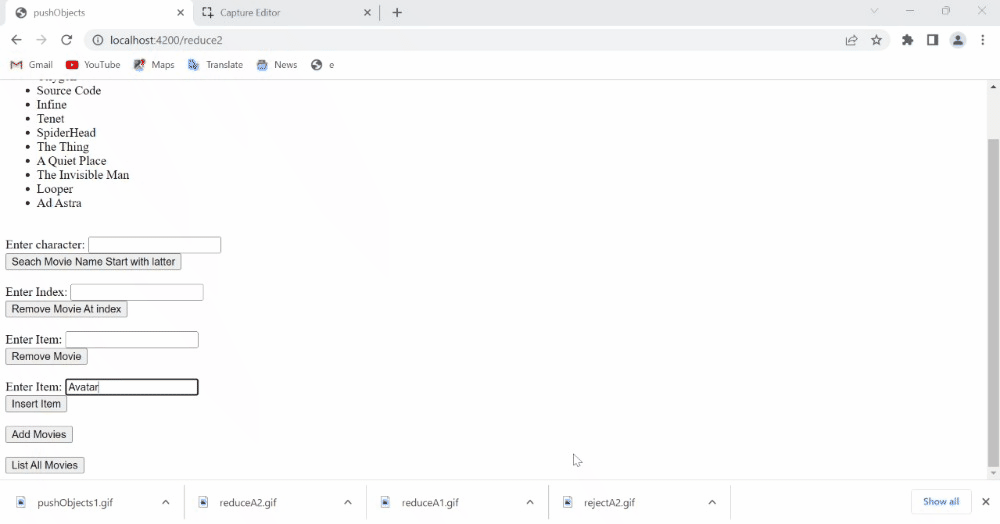Close the Capture Editor tab
The height and width of the screenshot is (524, 1000).
(367, 13)
